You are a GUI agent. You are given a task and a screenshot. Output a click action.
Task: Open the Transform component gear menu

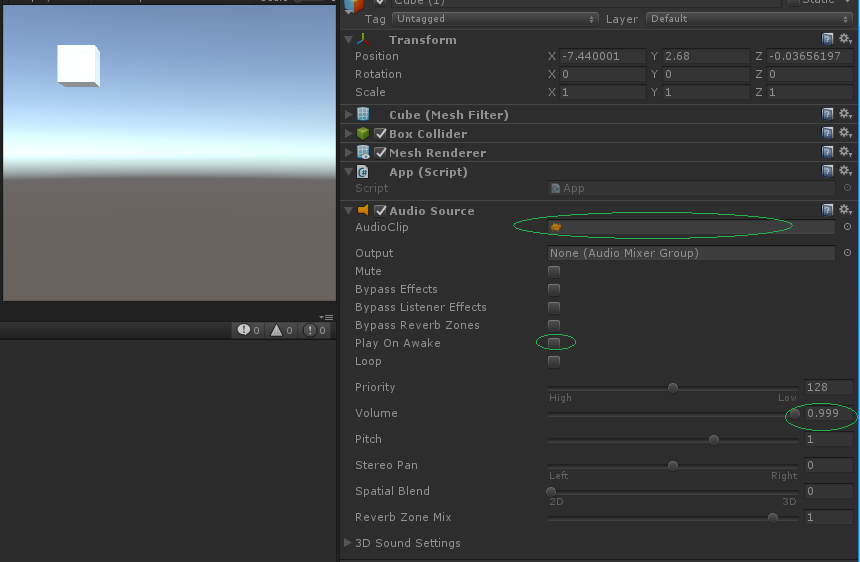845,39
